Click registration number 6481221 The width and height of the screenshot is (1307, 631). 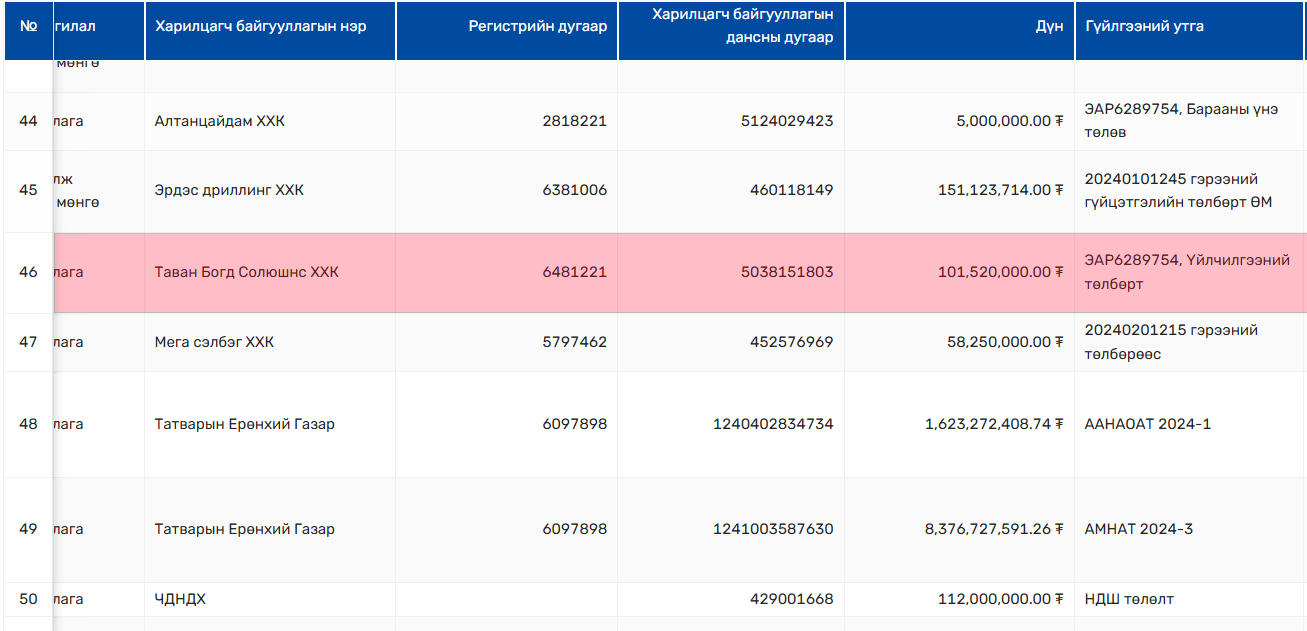tap(575, 272)
